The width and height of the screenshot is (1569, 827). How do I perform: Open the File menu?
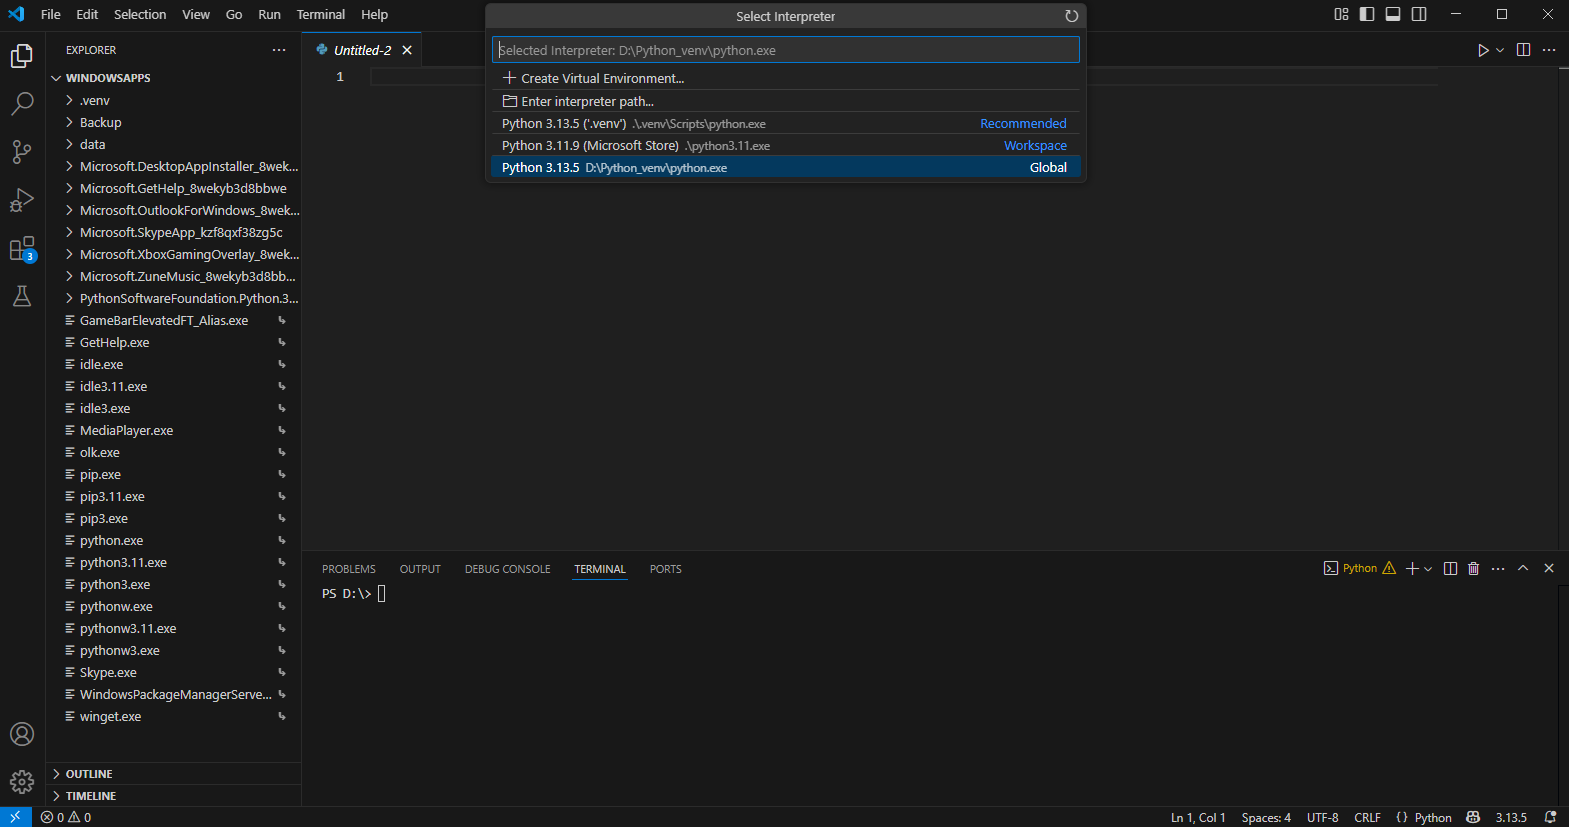pyautogui.click(x=51, y=14)
